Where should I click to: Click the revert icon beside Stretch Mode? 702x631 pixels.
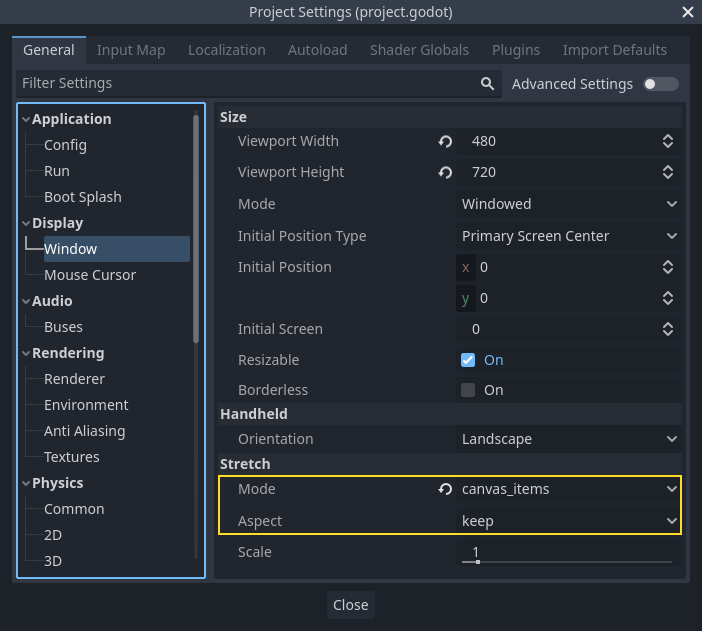(x=445, y=490)
